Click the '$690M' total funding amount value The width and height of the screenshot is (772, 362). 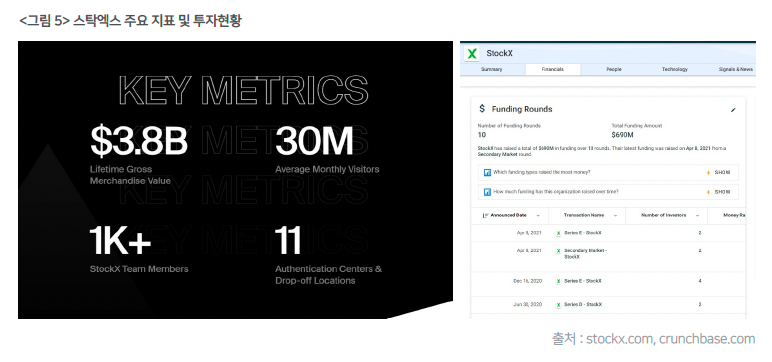click(x=622, y=135)
